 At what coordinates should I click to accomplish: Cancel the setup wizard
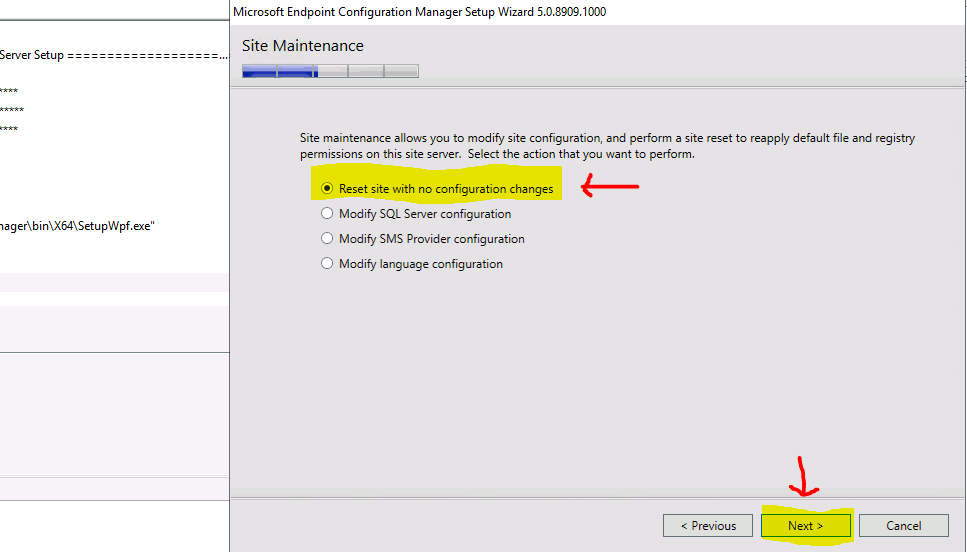(903, 525)
